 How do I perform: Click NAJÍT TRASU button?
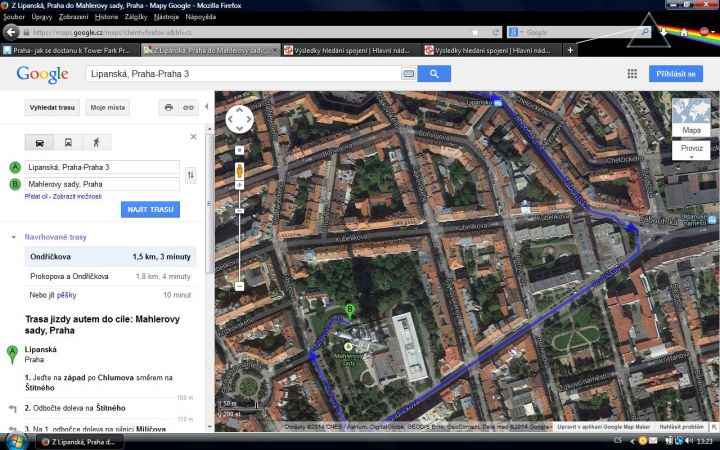pos(151,209)
